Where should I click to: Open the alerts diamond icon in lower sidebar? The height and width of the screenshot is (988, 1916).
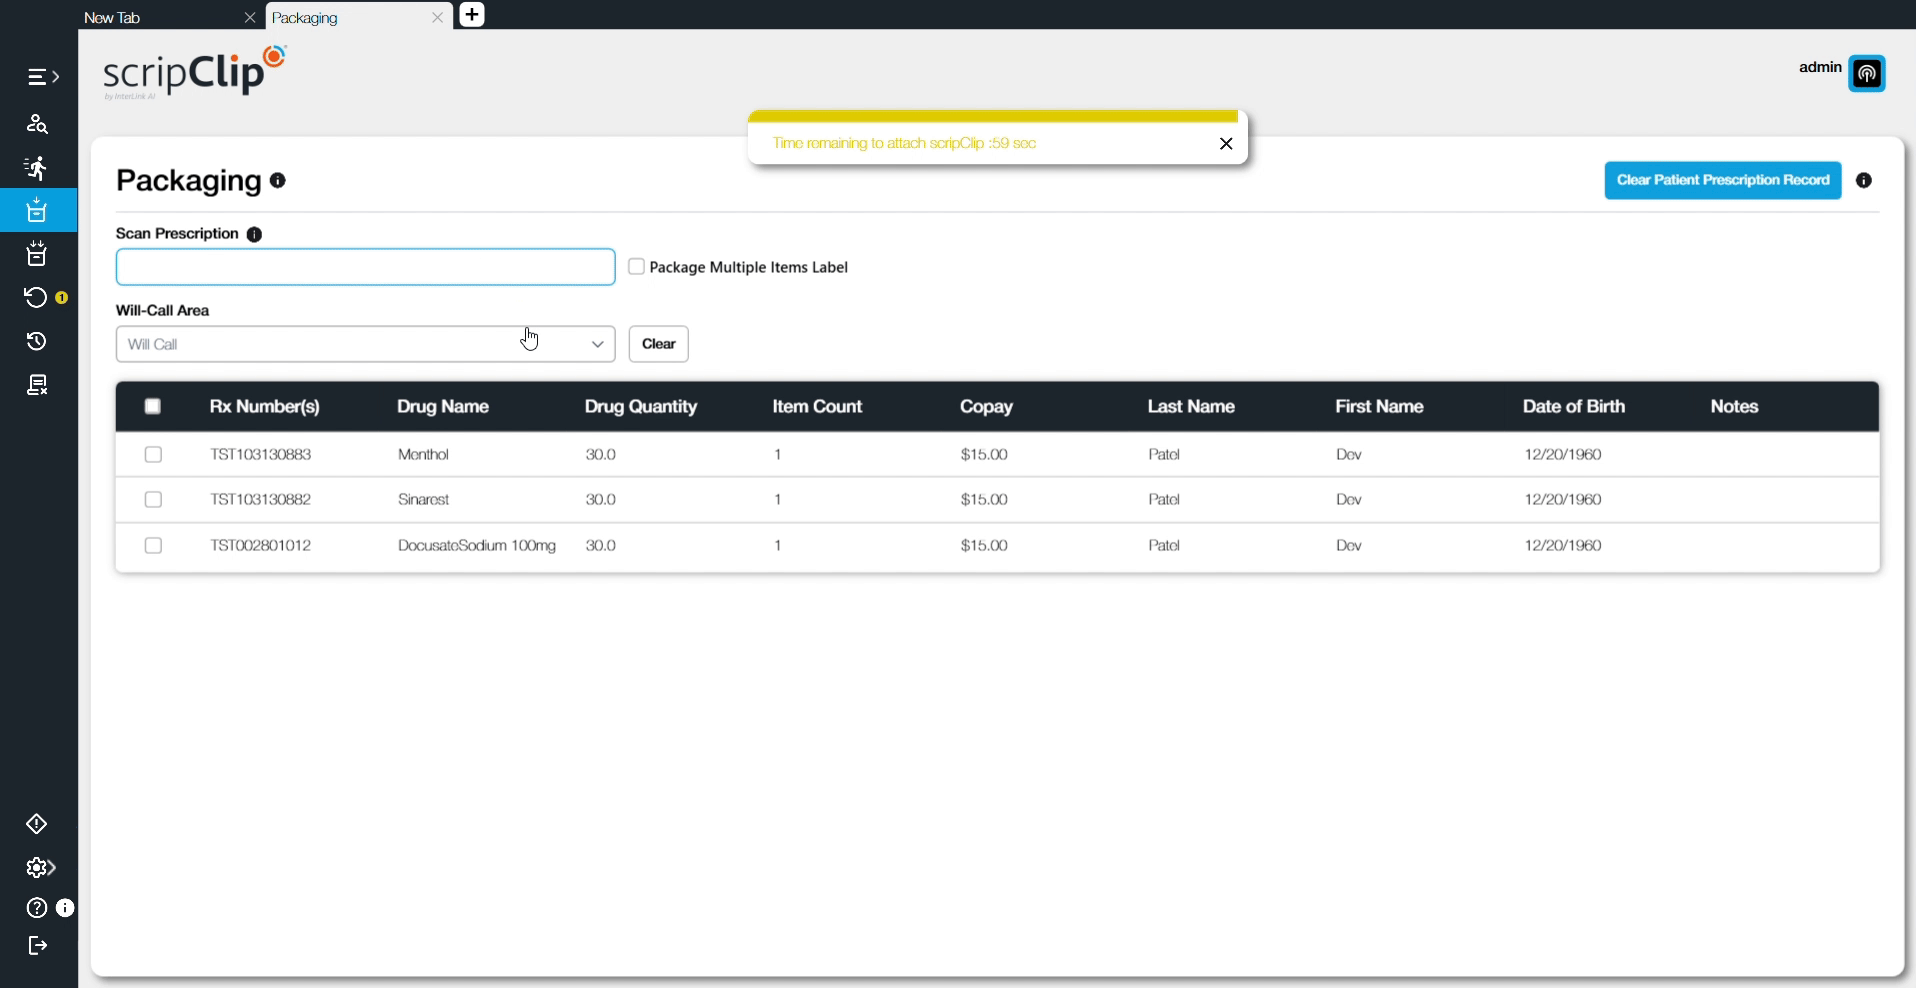click(37, 824)
